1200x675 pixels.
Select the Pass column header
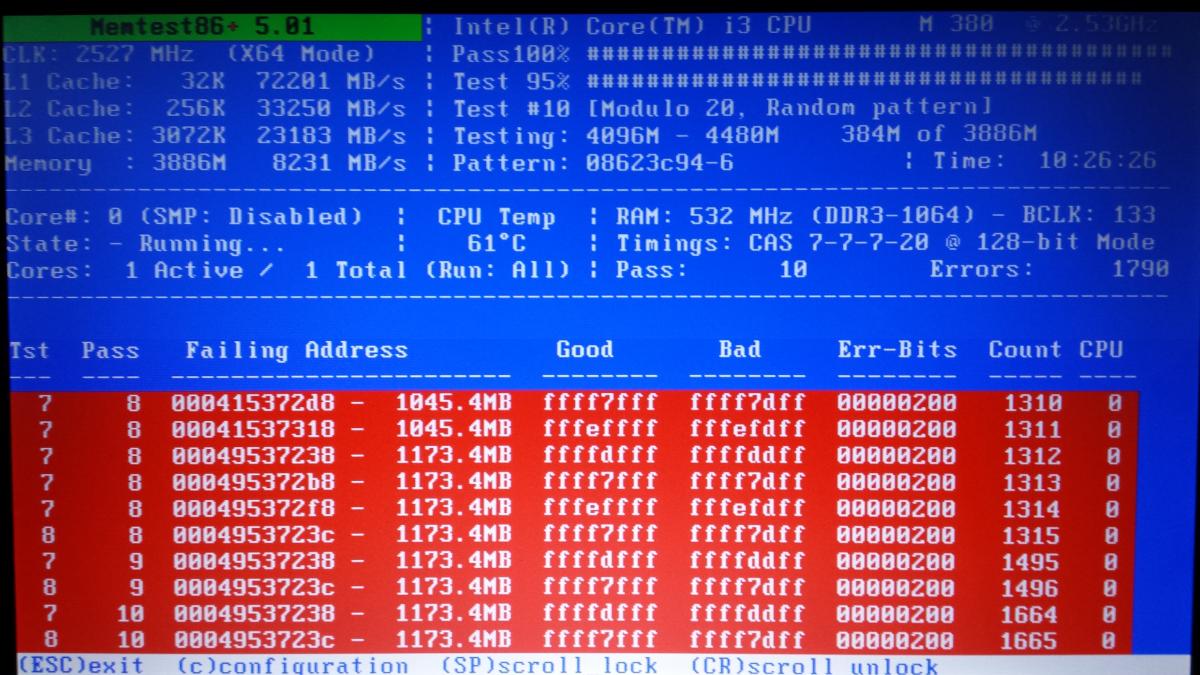(110, 351)
